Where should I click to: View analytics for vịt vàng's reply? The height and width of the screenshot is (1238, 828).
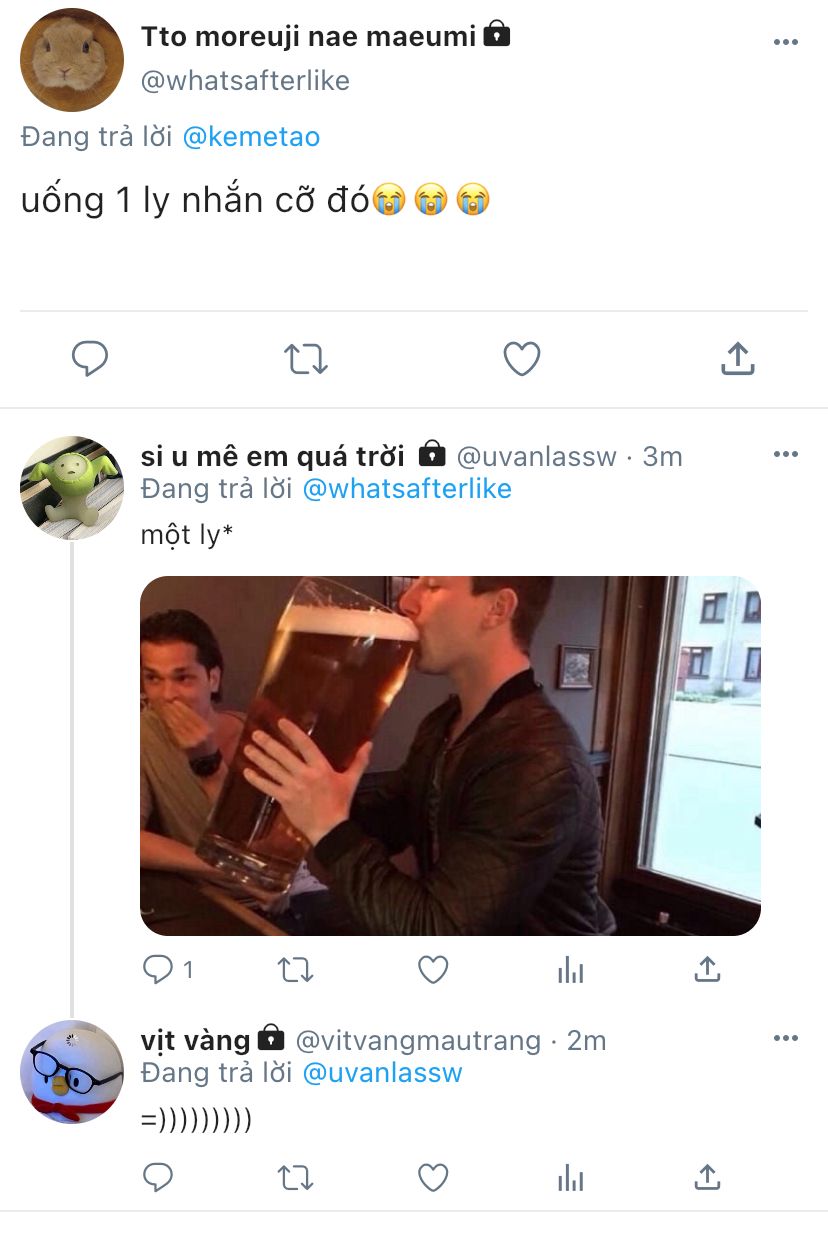click(570, 1178)
